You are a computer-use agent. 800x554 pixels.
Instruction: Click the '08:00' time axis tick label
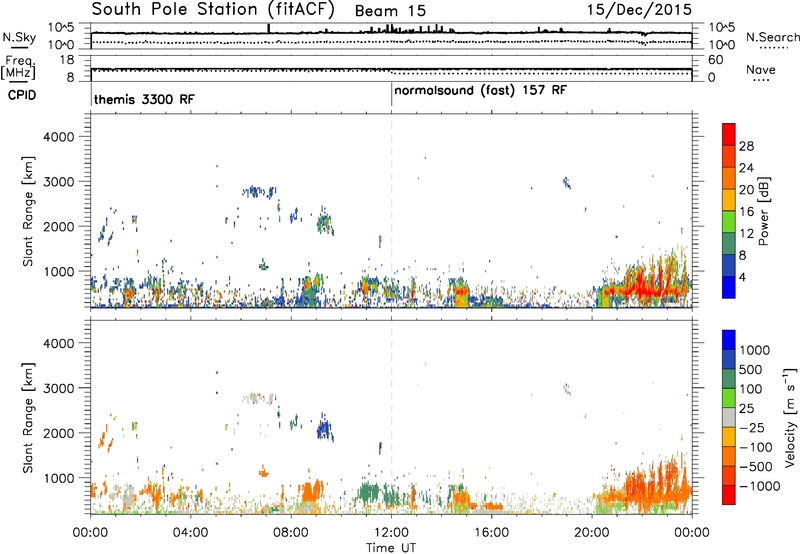(291, 533)
